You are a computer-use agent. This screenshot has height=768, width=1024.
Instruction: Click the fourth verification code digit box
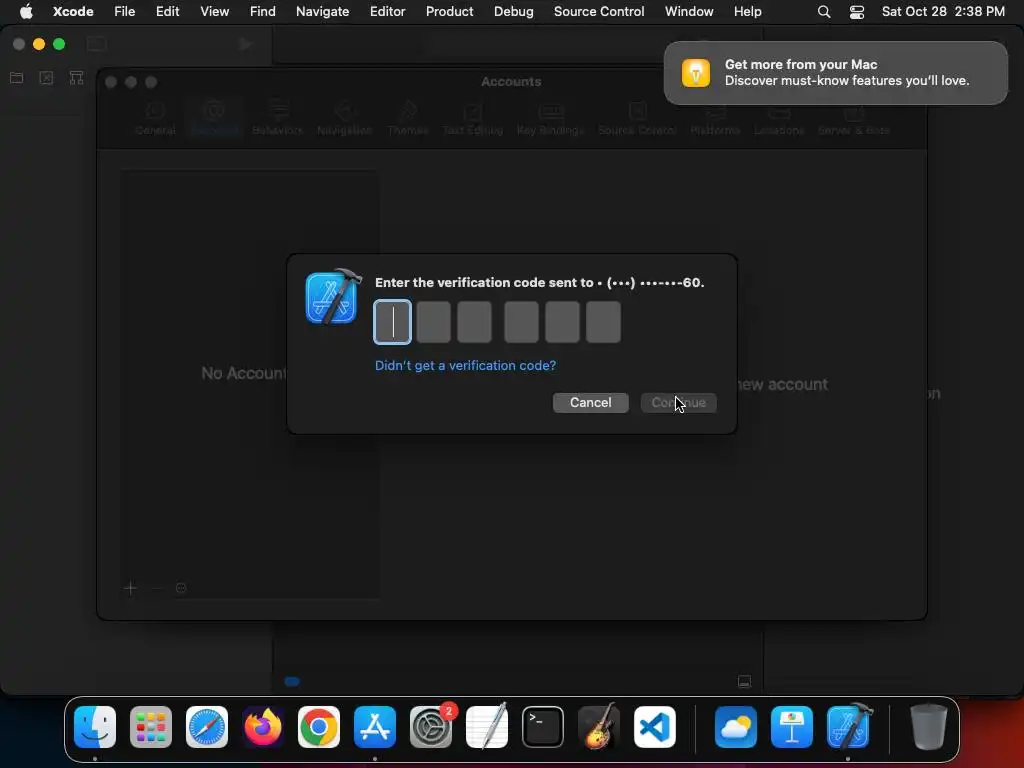pos(521,322)
